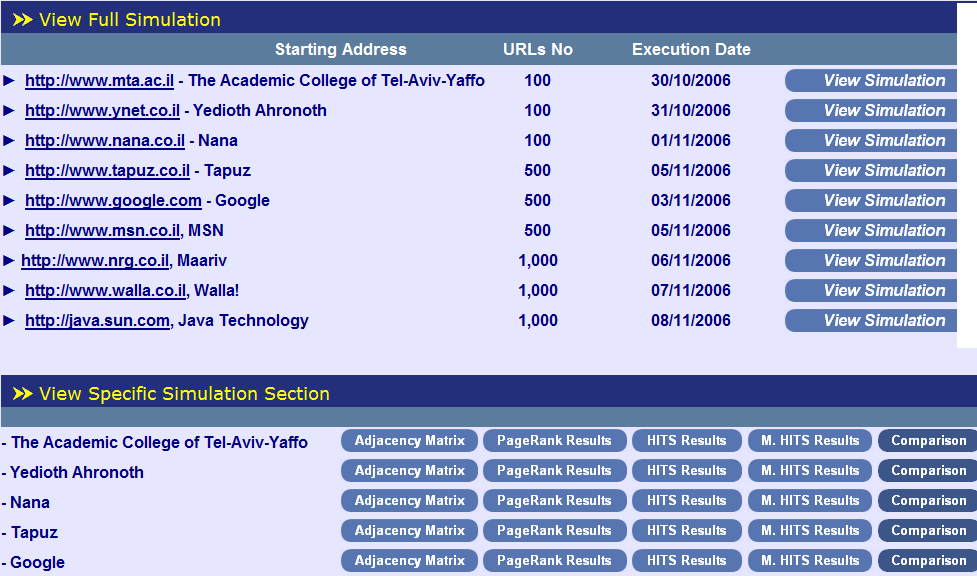This screenshot has height=576, width=977.
Task: Open View Simulation for tapuz.co.il
Action: point(871,170)
